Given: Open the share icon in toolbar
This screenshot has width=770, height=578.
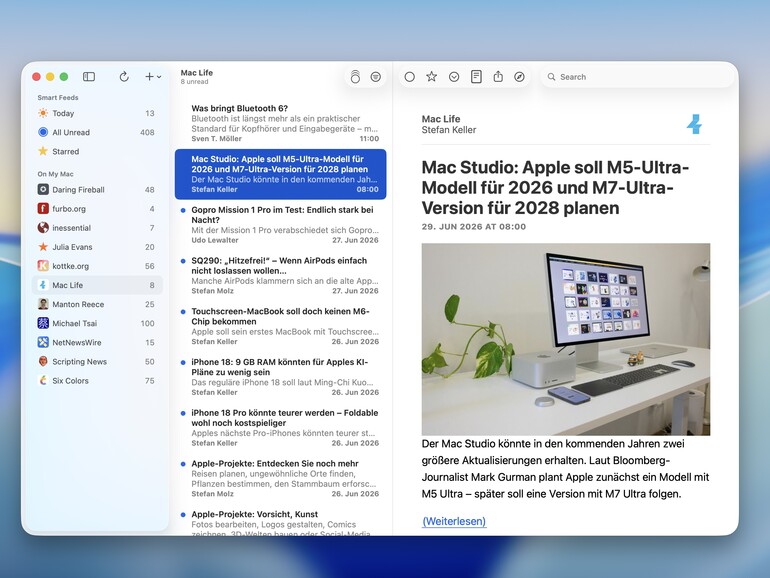Looking at the screenshot, I should (x=498, y=77).
